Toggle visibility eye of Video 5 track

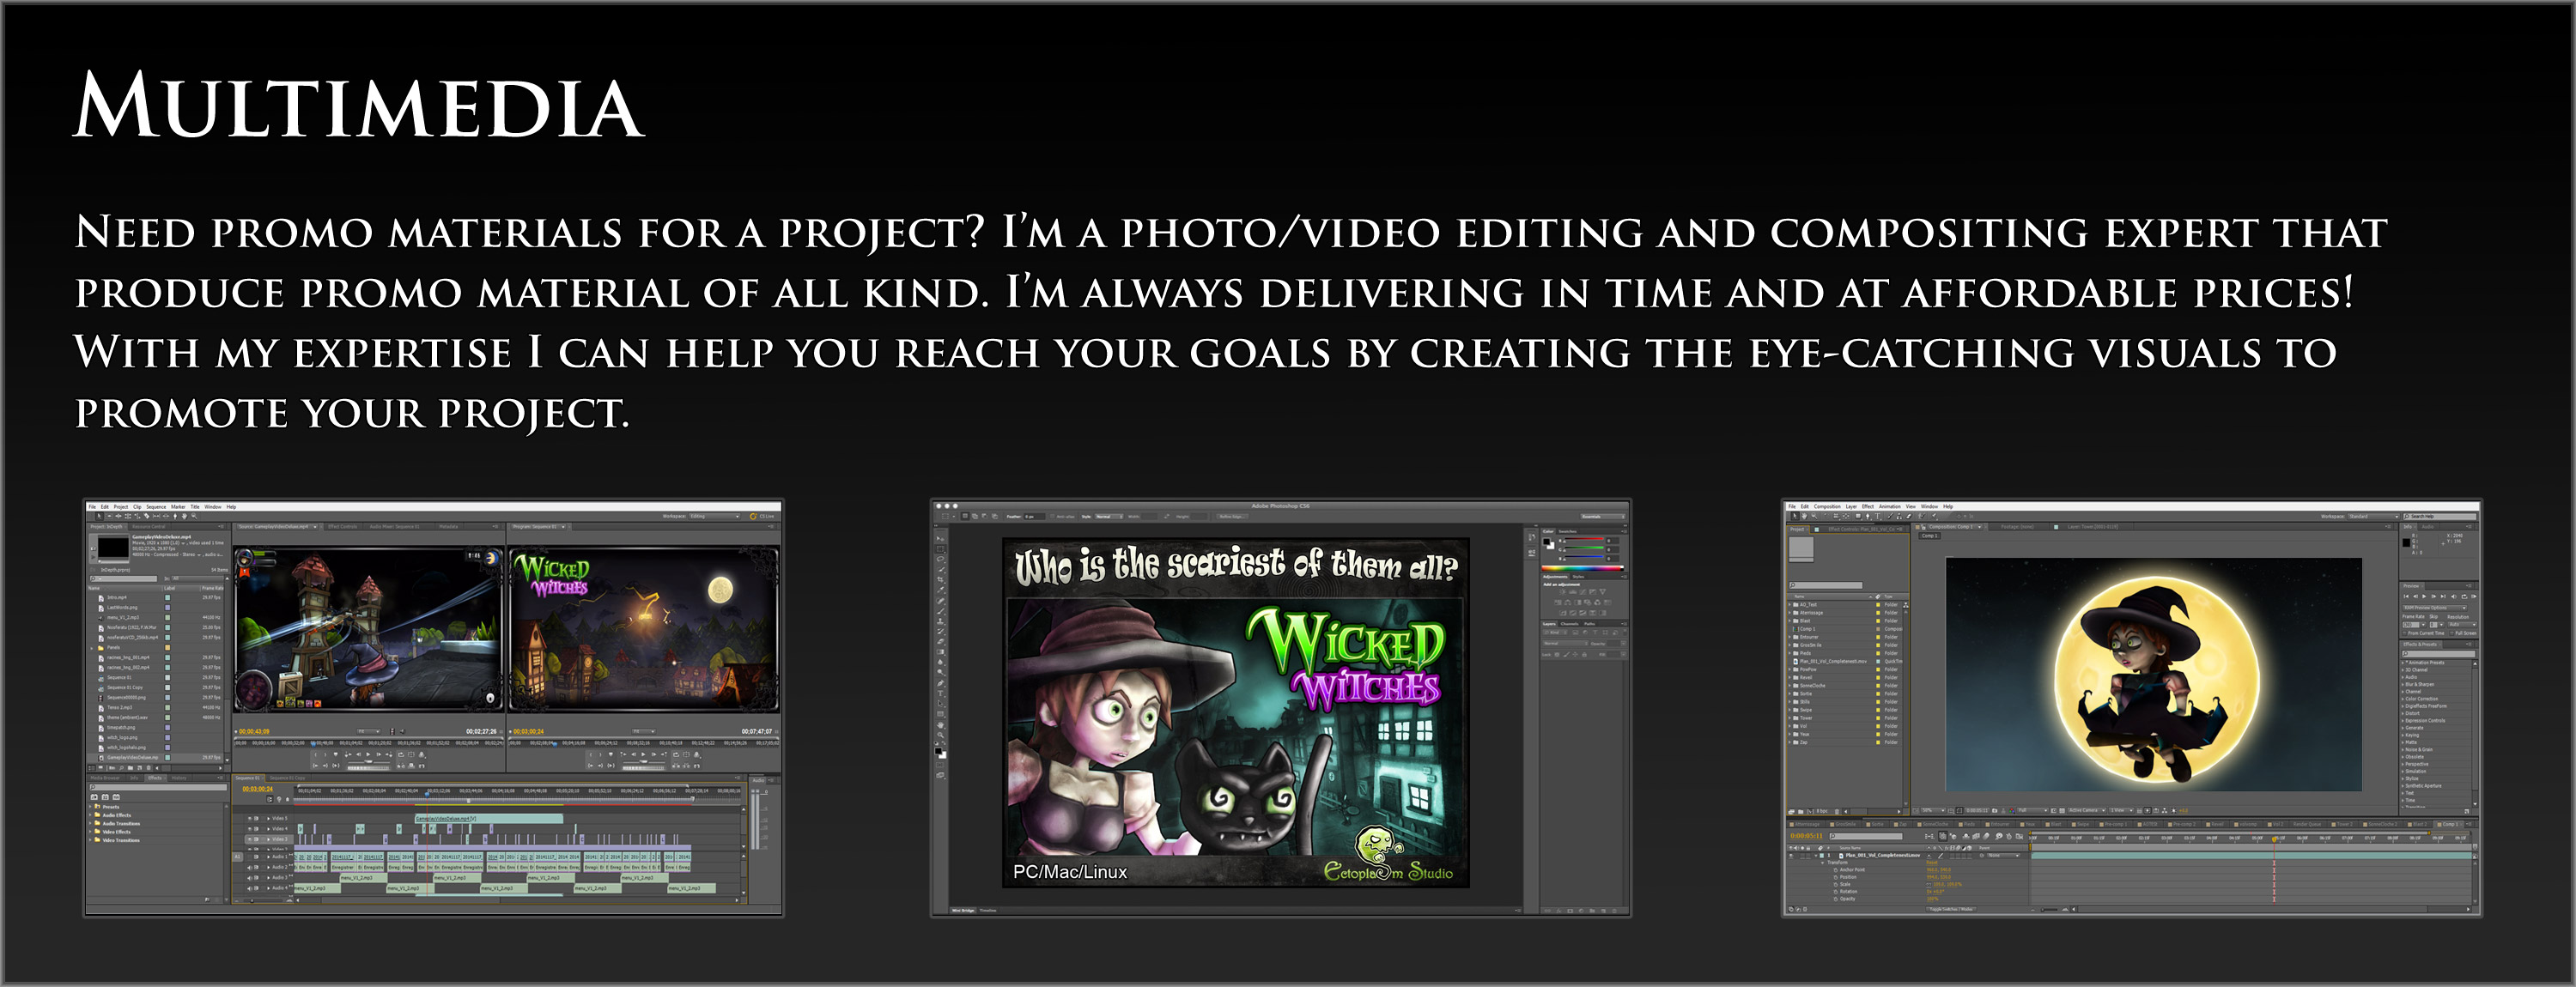pyautogui.click(x=250, y=819)
